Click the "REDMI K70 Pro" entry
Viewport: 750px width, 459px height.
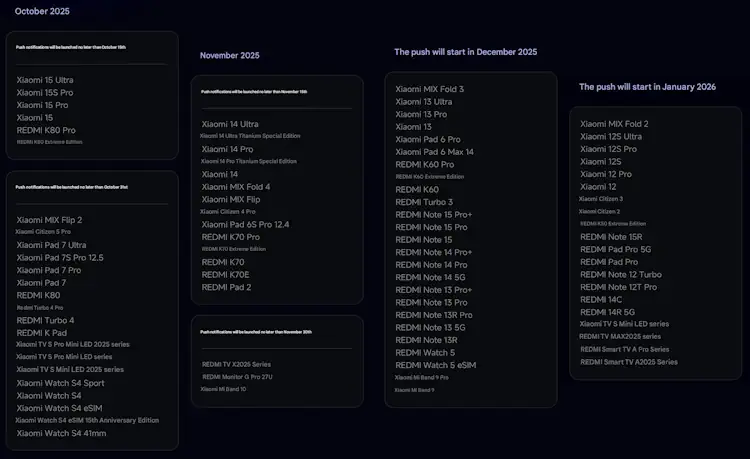point(231,237)
